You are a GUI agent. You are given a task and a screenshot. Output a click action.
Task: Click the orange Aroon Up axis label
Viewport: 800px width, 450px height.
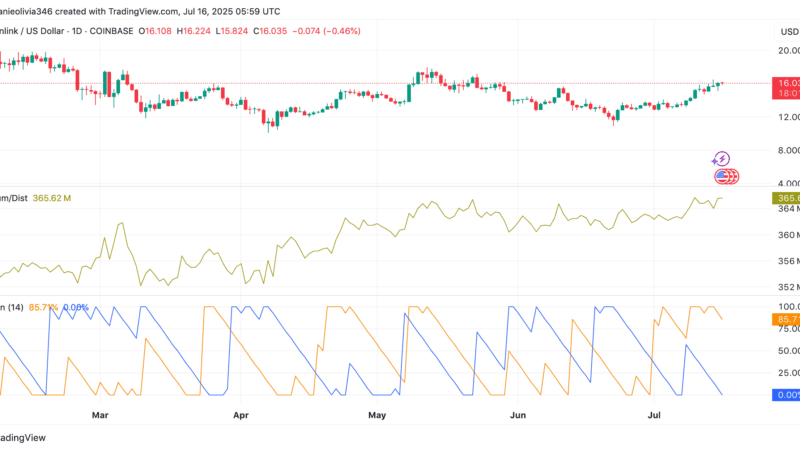click(786, 319)
